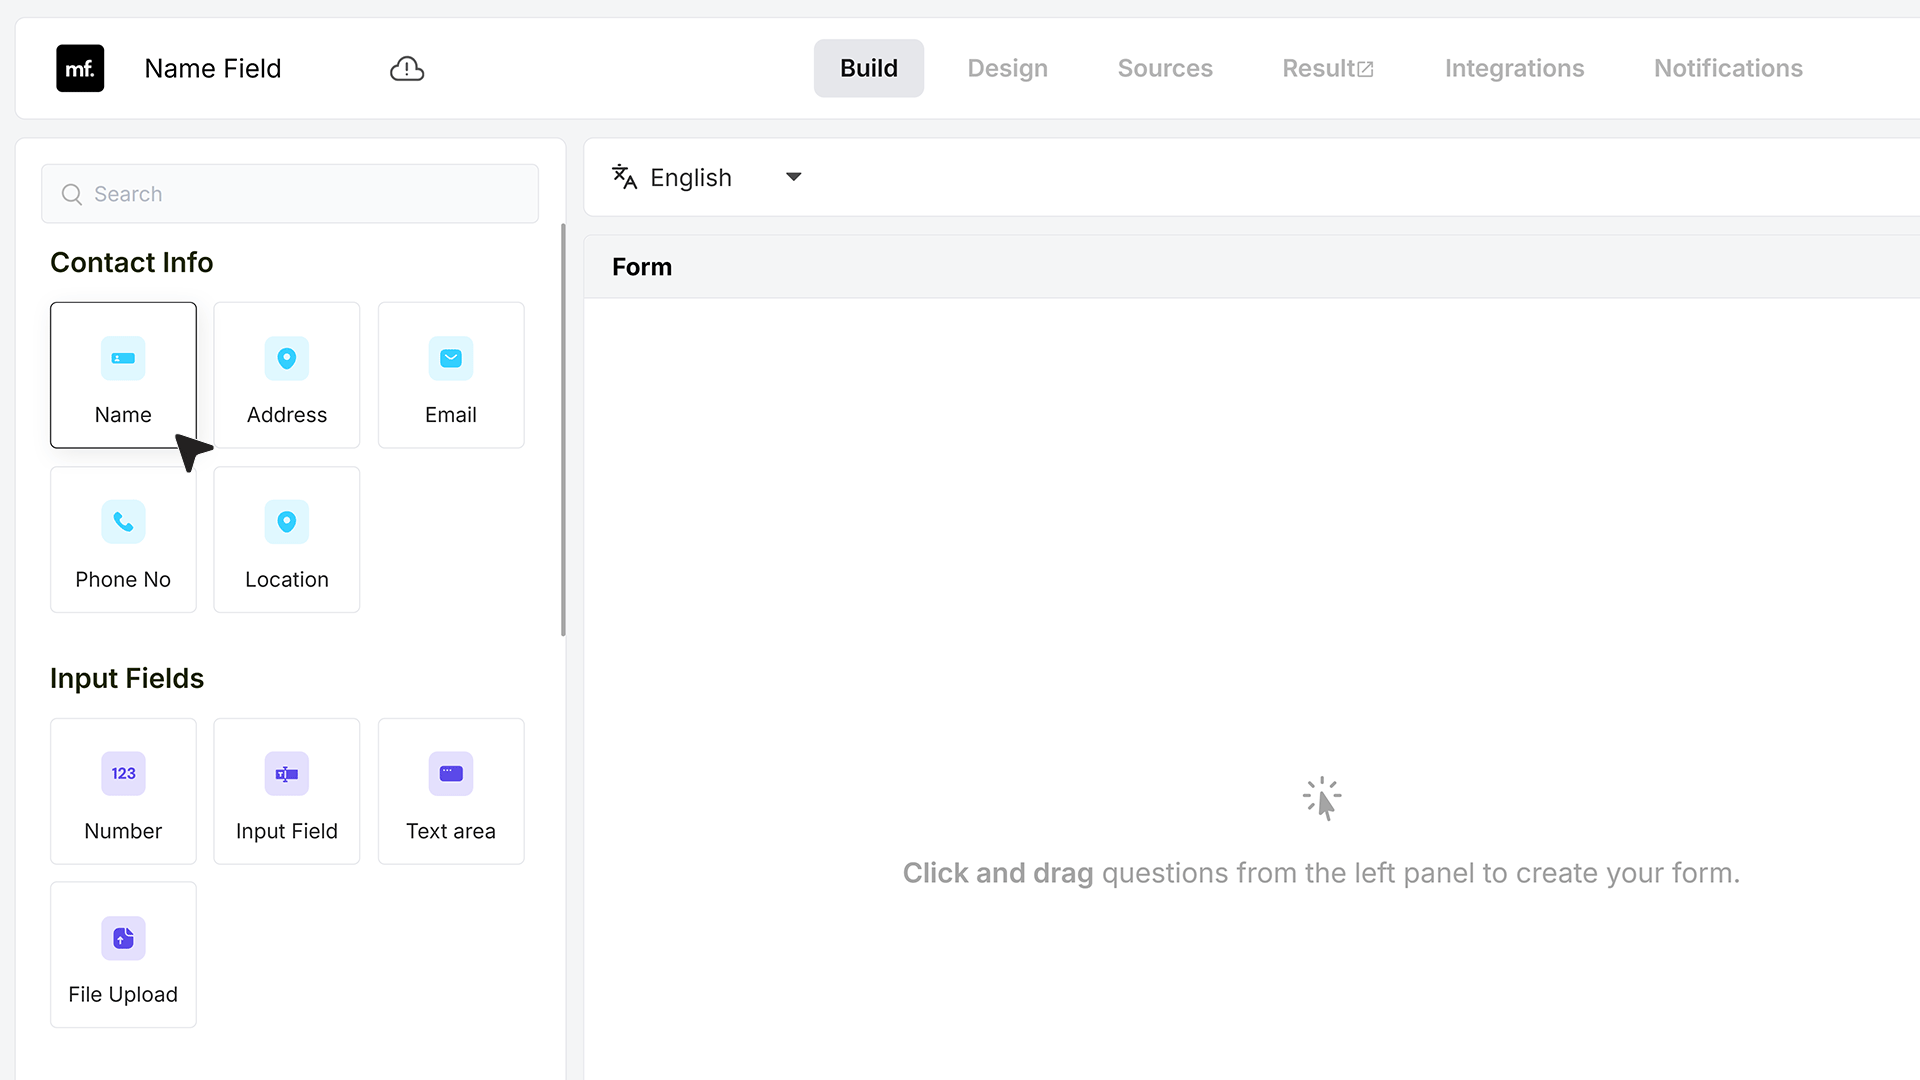The image size is (1920, 1080).
Task: Select the File Upload field card
Action: pyautogui.click(x=123, y=955)
